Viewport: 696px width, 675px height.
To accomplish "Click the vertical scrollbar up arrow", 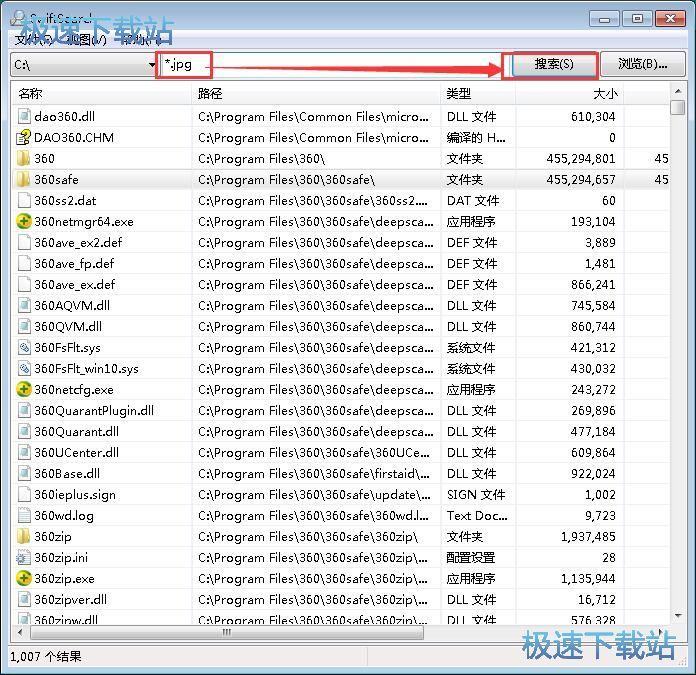I will [x=678, y=91].
